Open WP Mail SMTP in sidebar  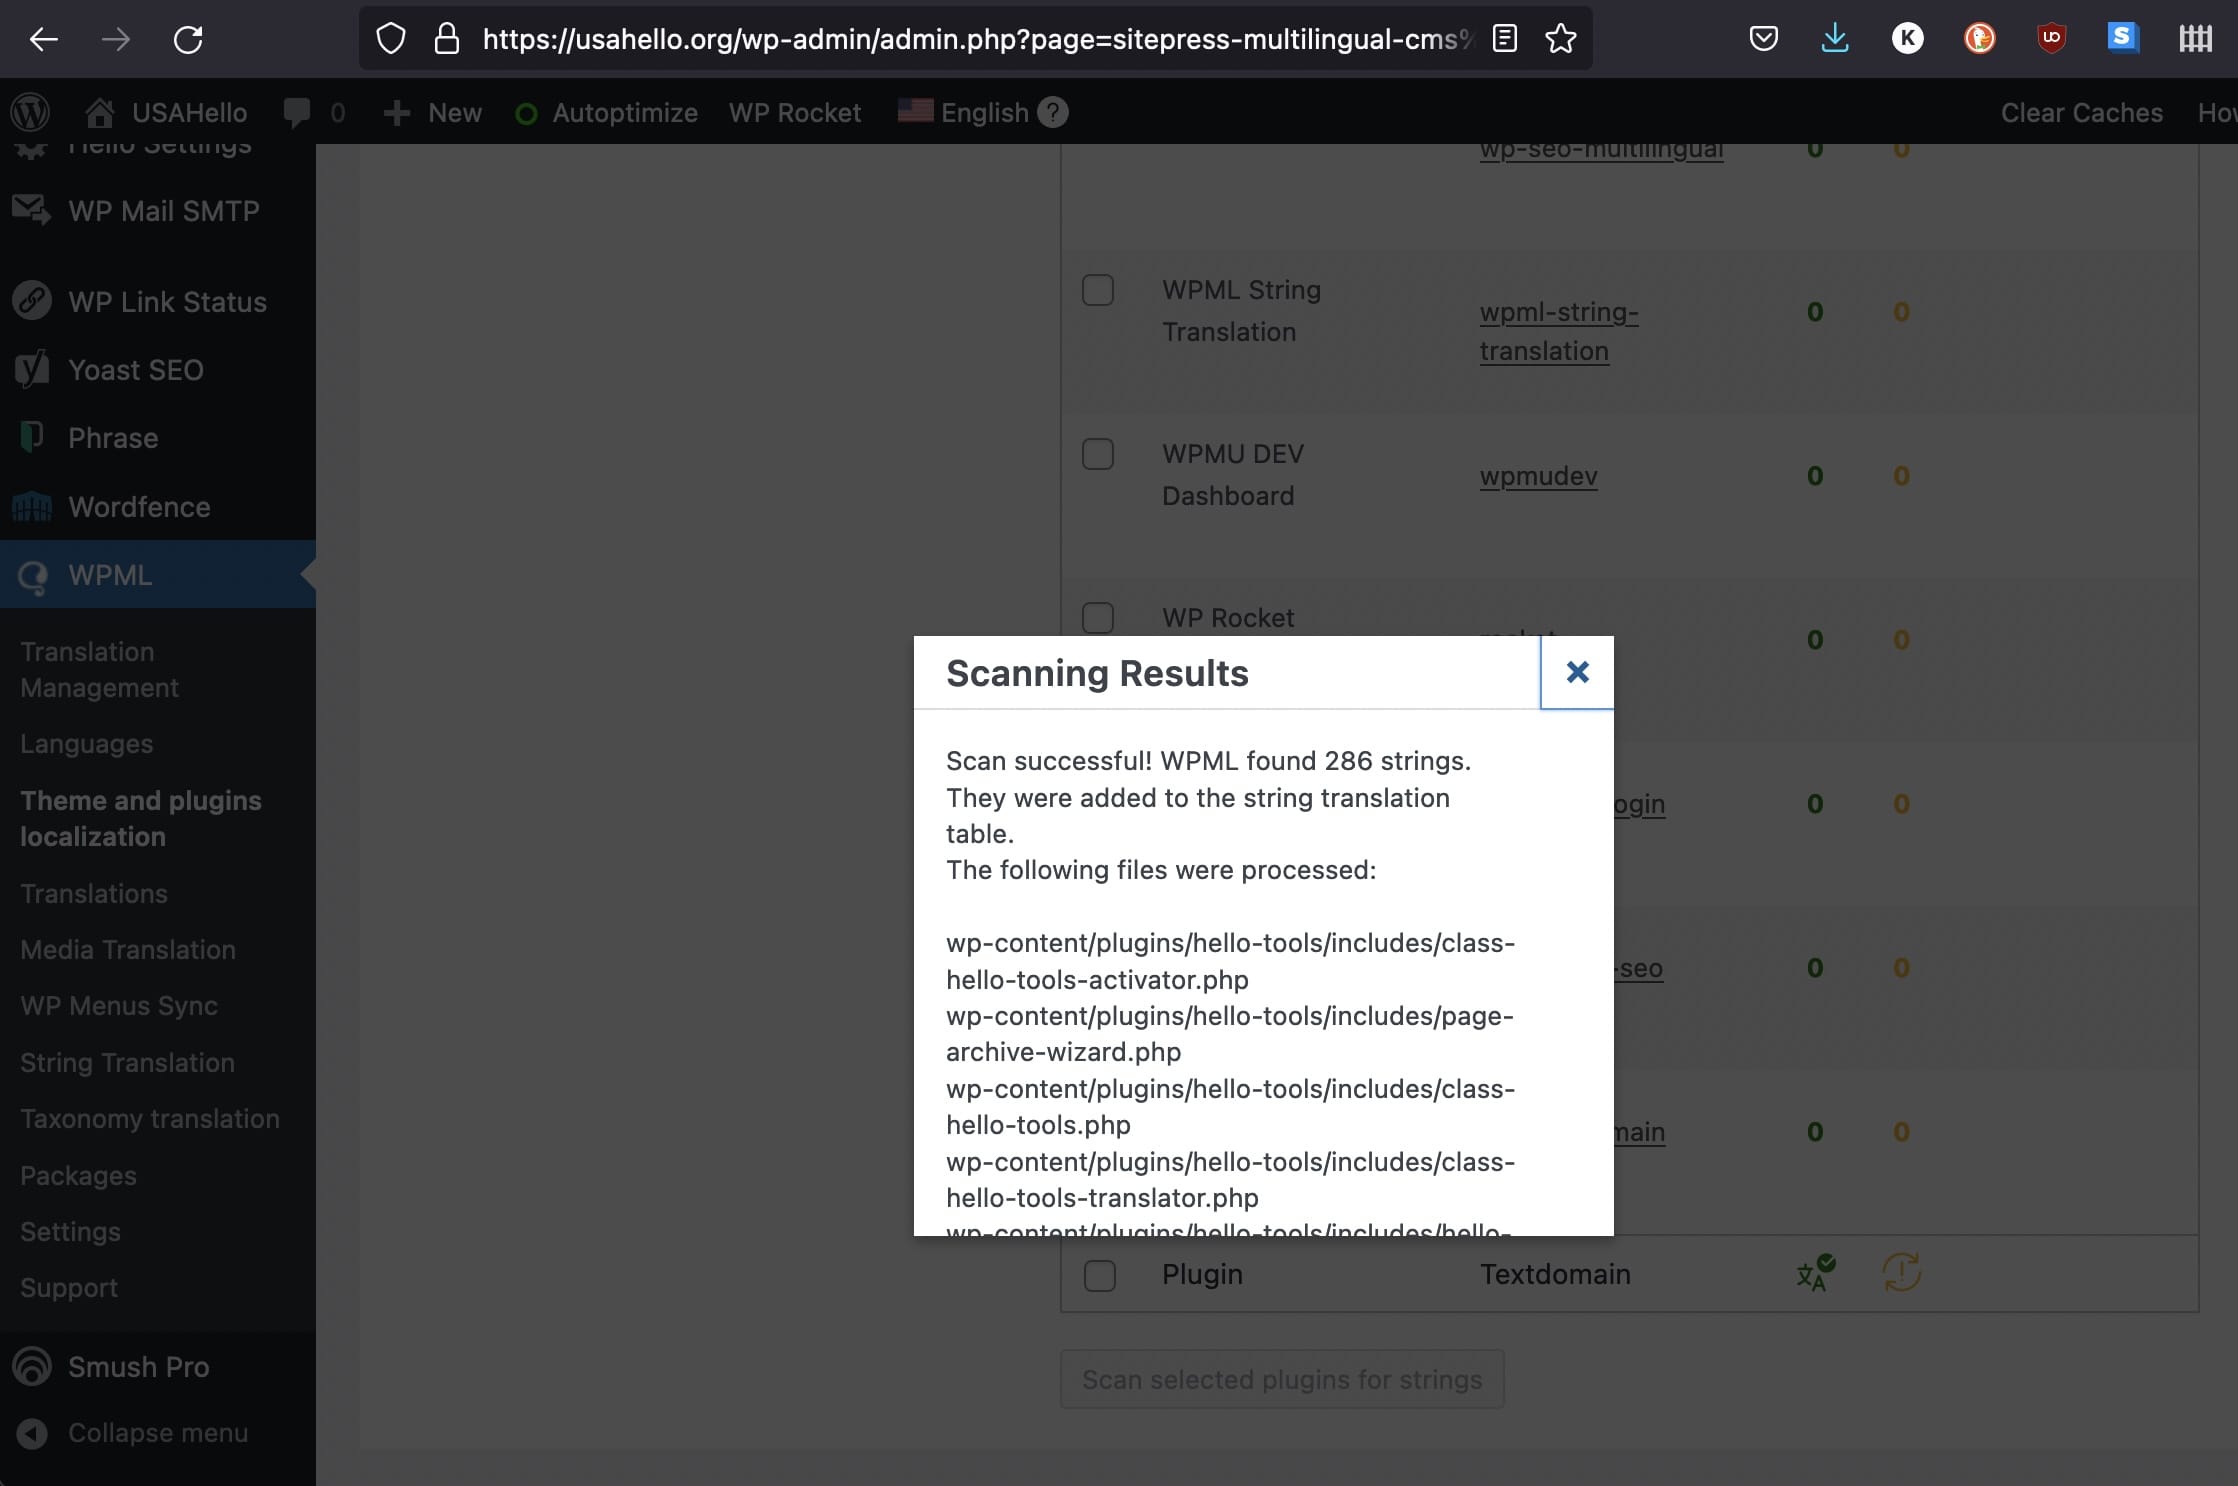158,211
